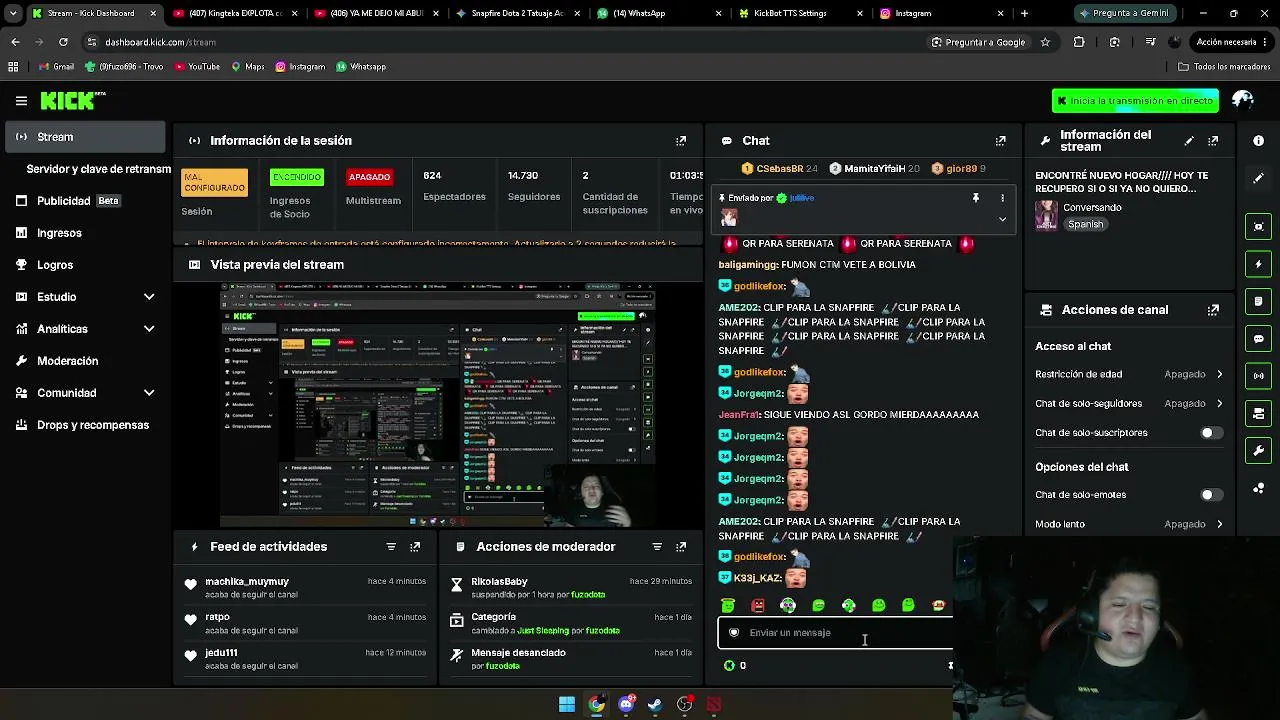The height and width of the screenshot is (720, 1280).
Task: Open Moderación in the sidebar
Action: point(86,361)
